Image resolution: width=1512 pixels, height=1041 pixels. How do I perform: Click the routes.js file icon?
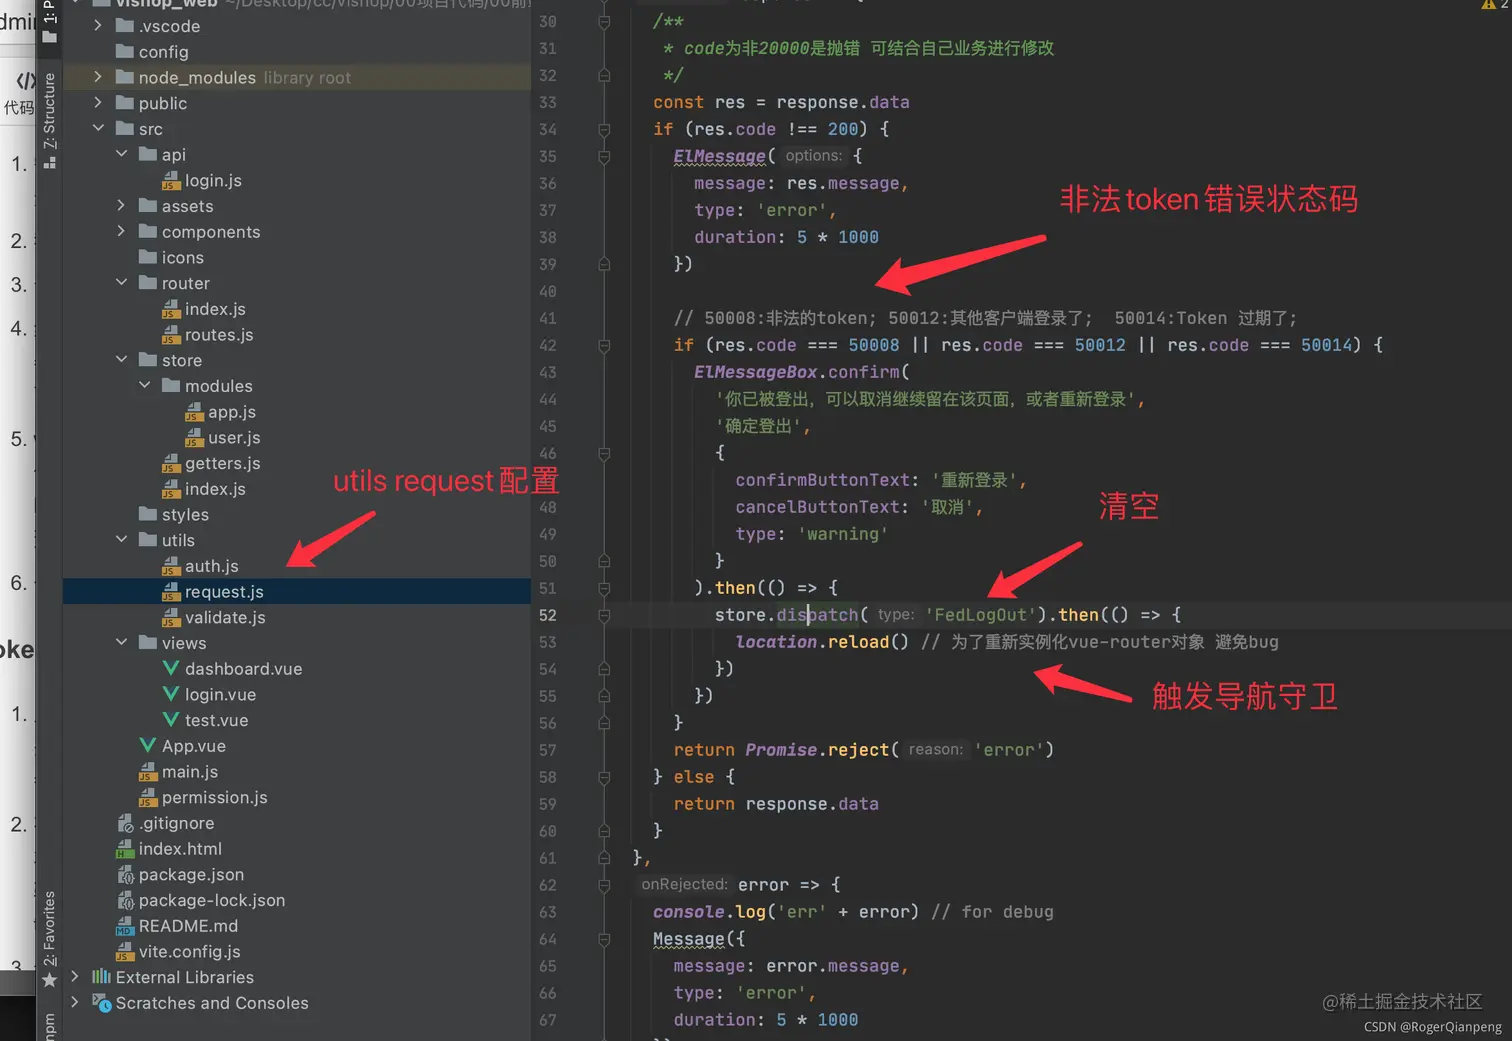171,335
